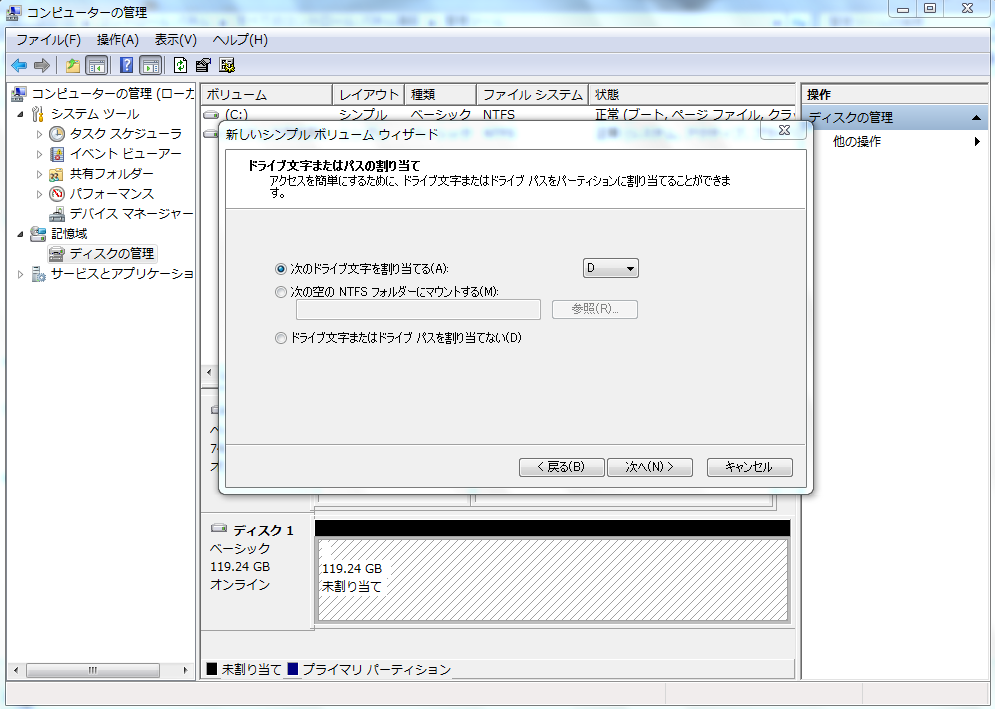The image size is (995, 709).
Task: Select 記憶域 node in the tree
Action: (x=69, y=234)
